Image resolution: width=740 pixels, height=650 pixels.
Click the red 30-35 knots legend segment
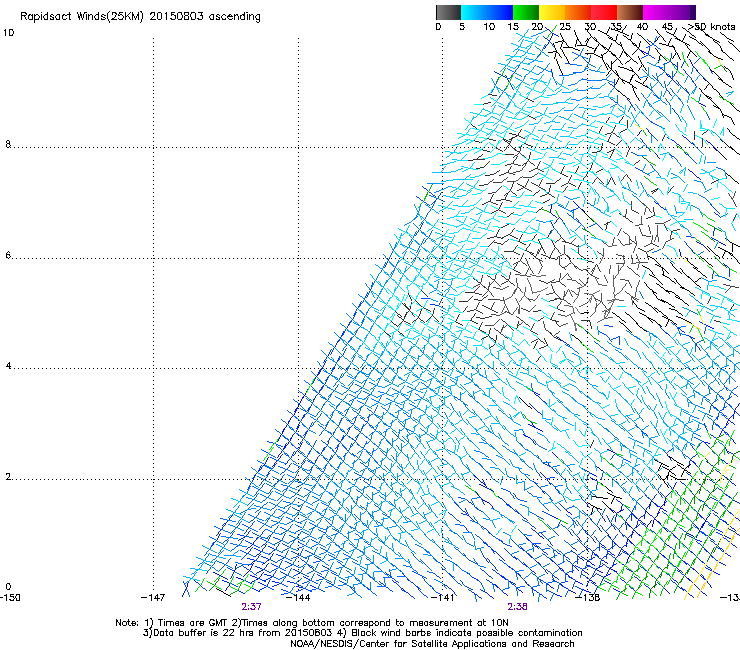pyautogui.click(x=604, y=12)
